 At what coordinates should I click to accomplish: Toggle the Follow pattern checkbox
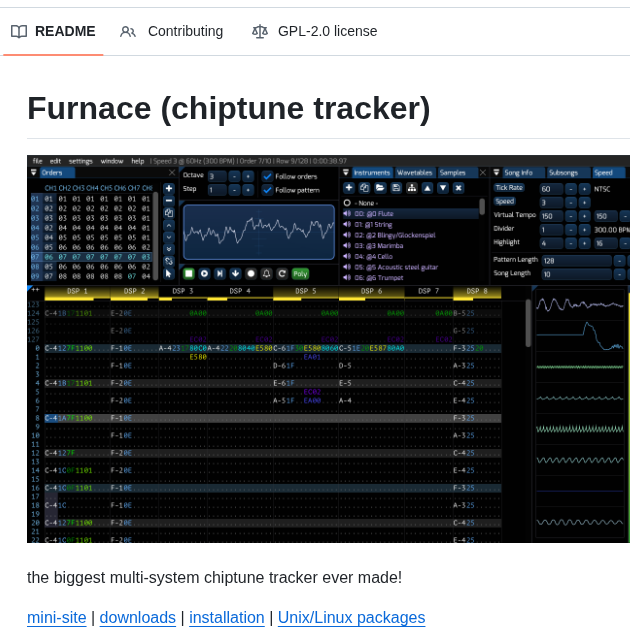pos(267,189)
